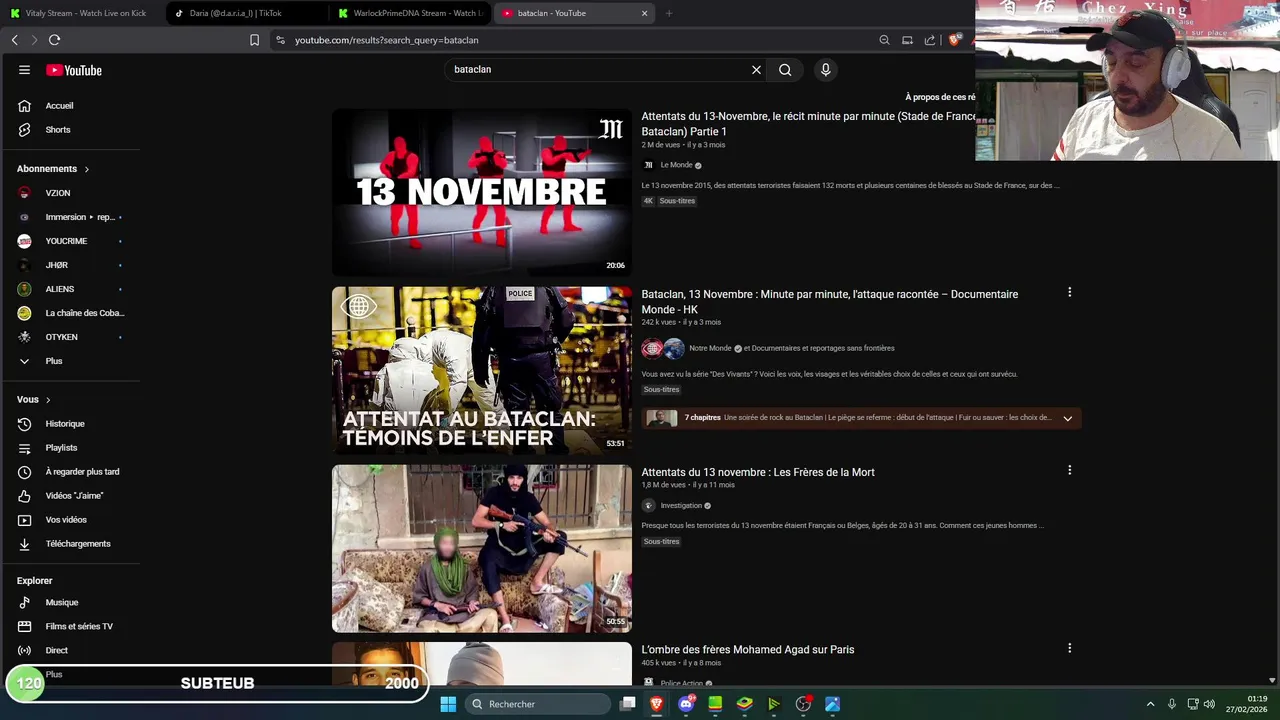Switch to WarlockPrimeDNA Stream tab

pyautogui.click(x=410, y=13)
